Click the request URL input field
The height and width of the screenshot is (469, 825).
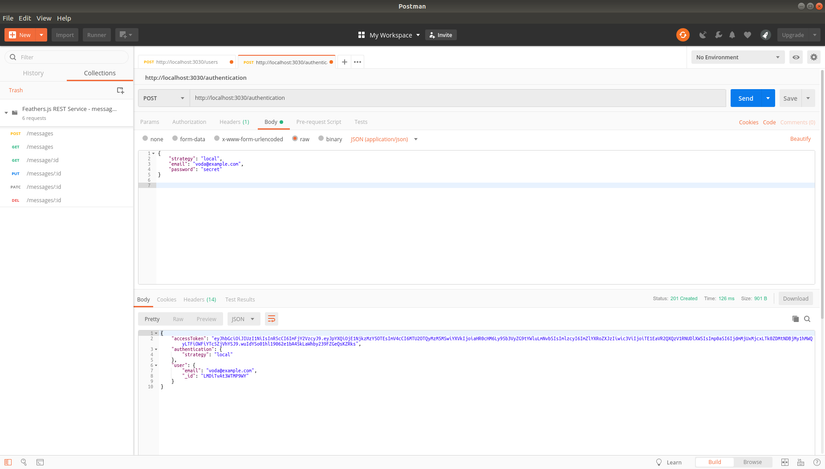pos(458,98)
